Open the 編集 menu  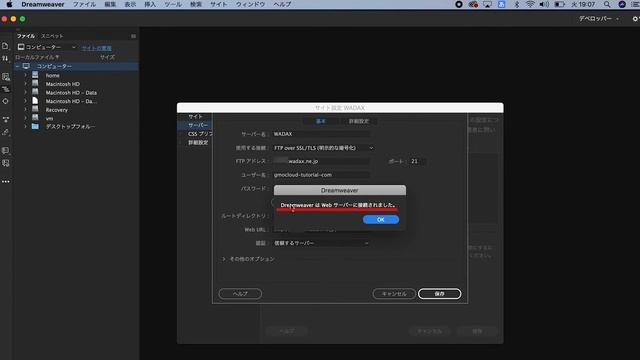(x=110, y=4)
